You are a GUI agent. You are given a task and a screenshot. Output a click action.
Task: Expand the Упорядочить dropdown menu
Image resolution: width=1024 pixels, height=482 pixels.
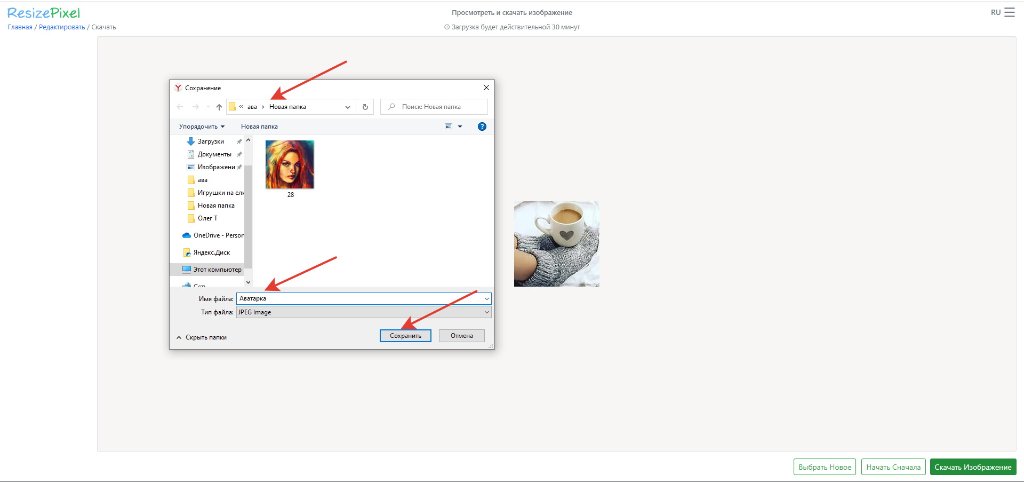tap(201, 127)
